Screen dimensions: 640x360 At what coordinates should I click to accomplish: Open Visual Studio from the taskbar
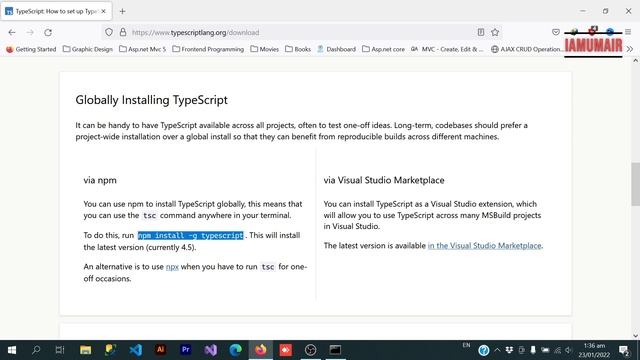(211, 350)
